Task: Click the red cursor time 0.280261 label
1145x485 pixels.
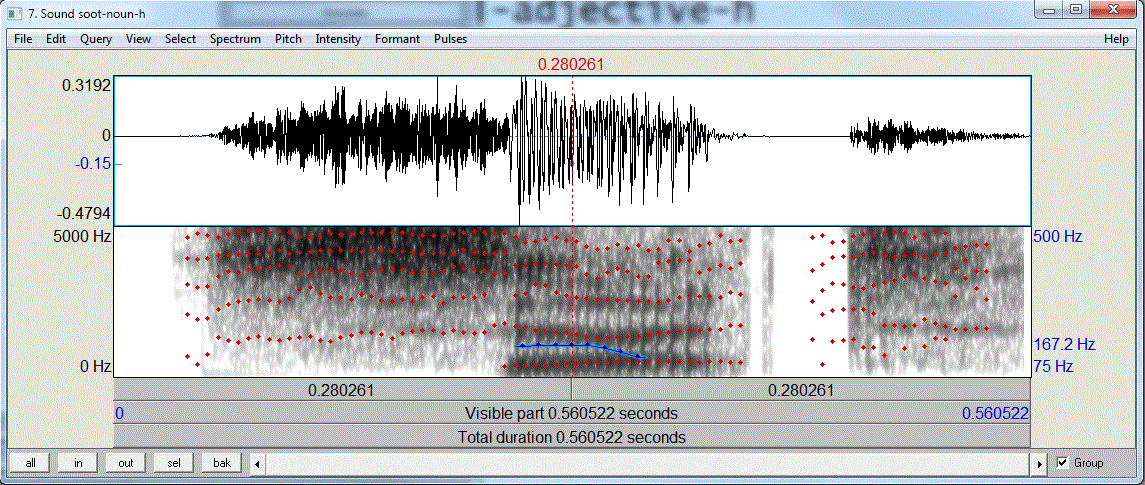Action: pyautogui.click(x=571, y=65)
